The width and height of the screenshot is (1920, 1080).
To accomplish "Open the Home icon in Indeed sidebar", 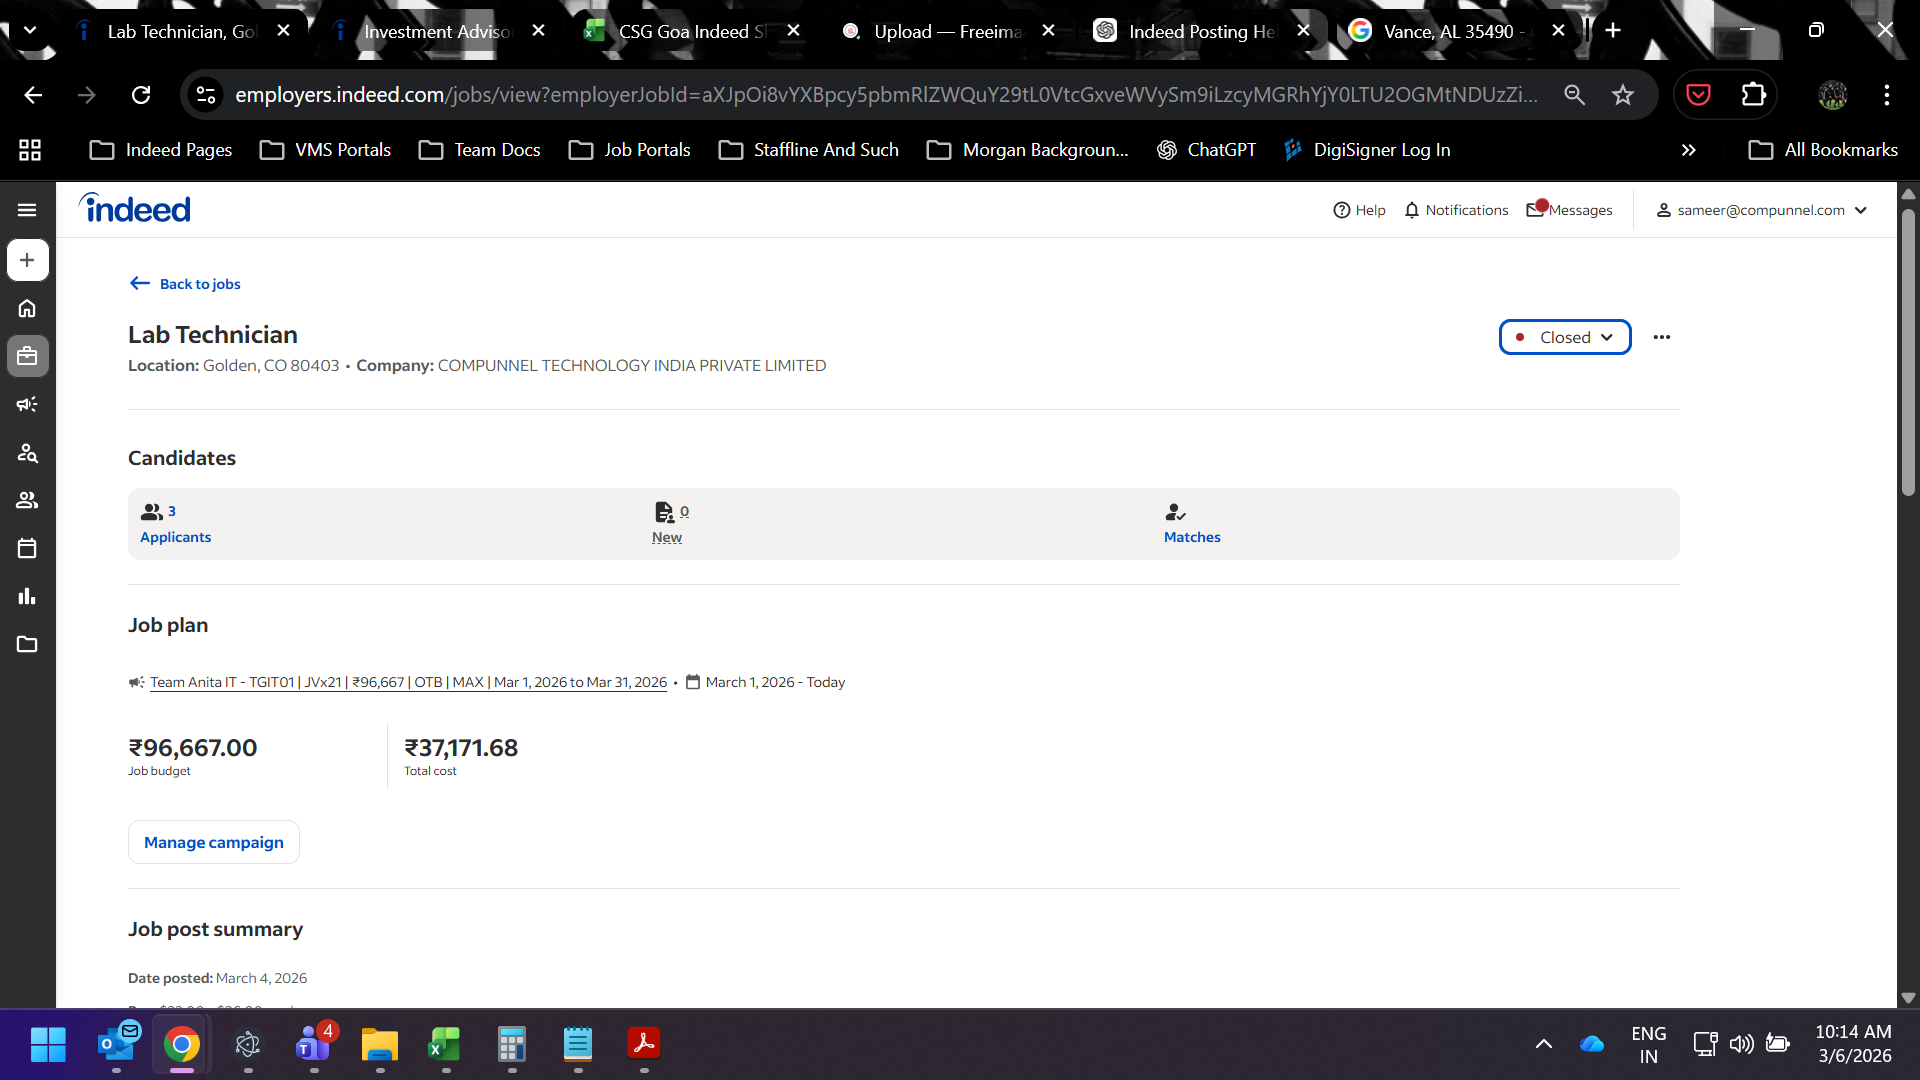I will pyautogui.click(x=27, y=308).
